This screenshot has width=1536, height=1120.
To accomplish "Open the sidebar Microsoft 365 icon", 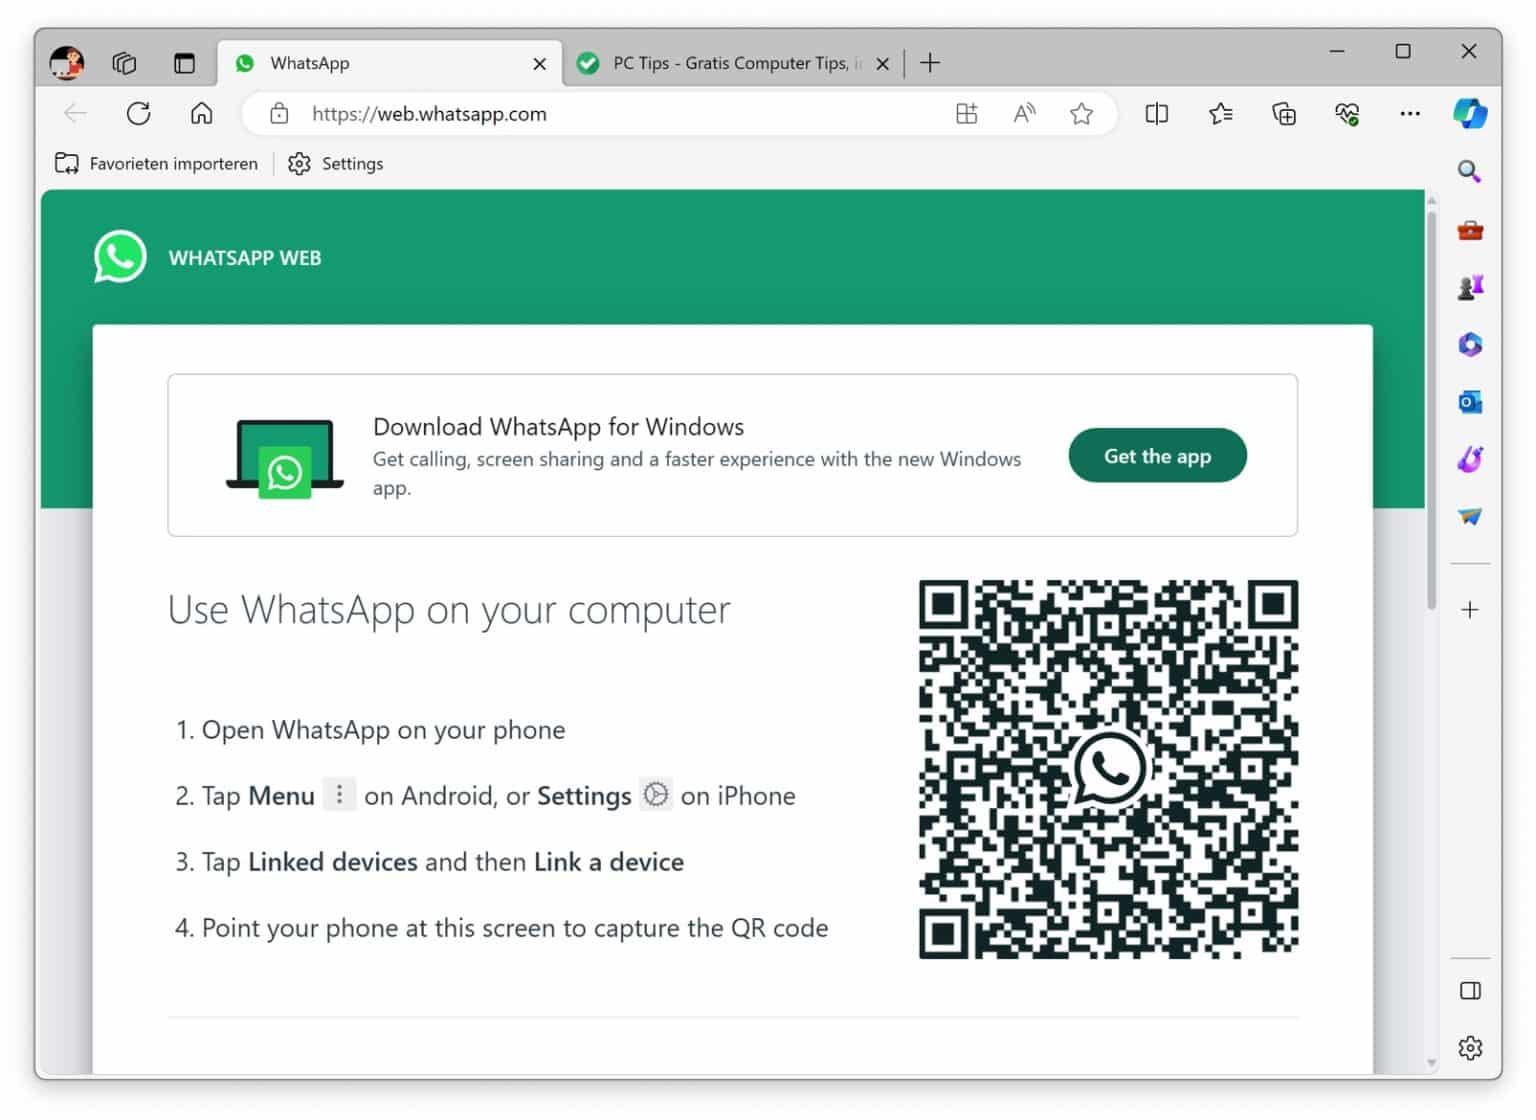I will (1470, 345).
